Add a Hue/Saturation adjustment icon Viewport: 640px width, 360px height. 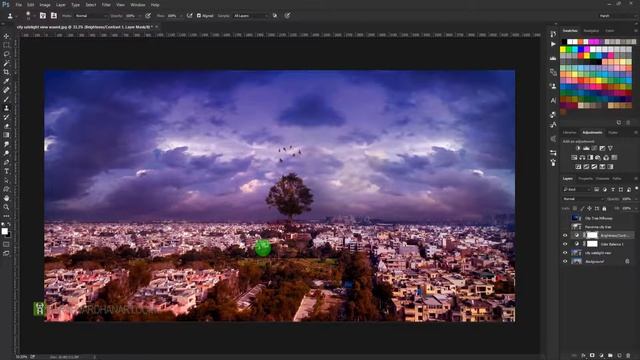(x=574, y=158)
